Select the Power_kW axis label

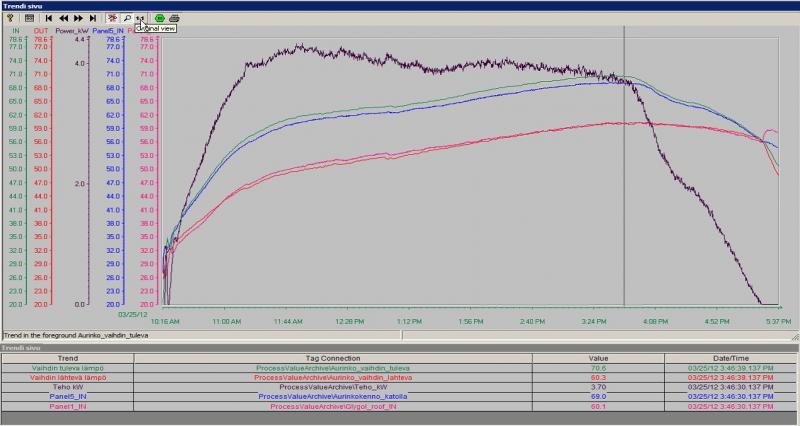coord(72,31)
